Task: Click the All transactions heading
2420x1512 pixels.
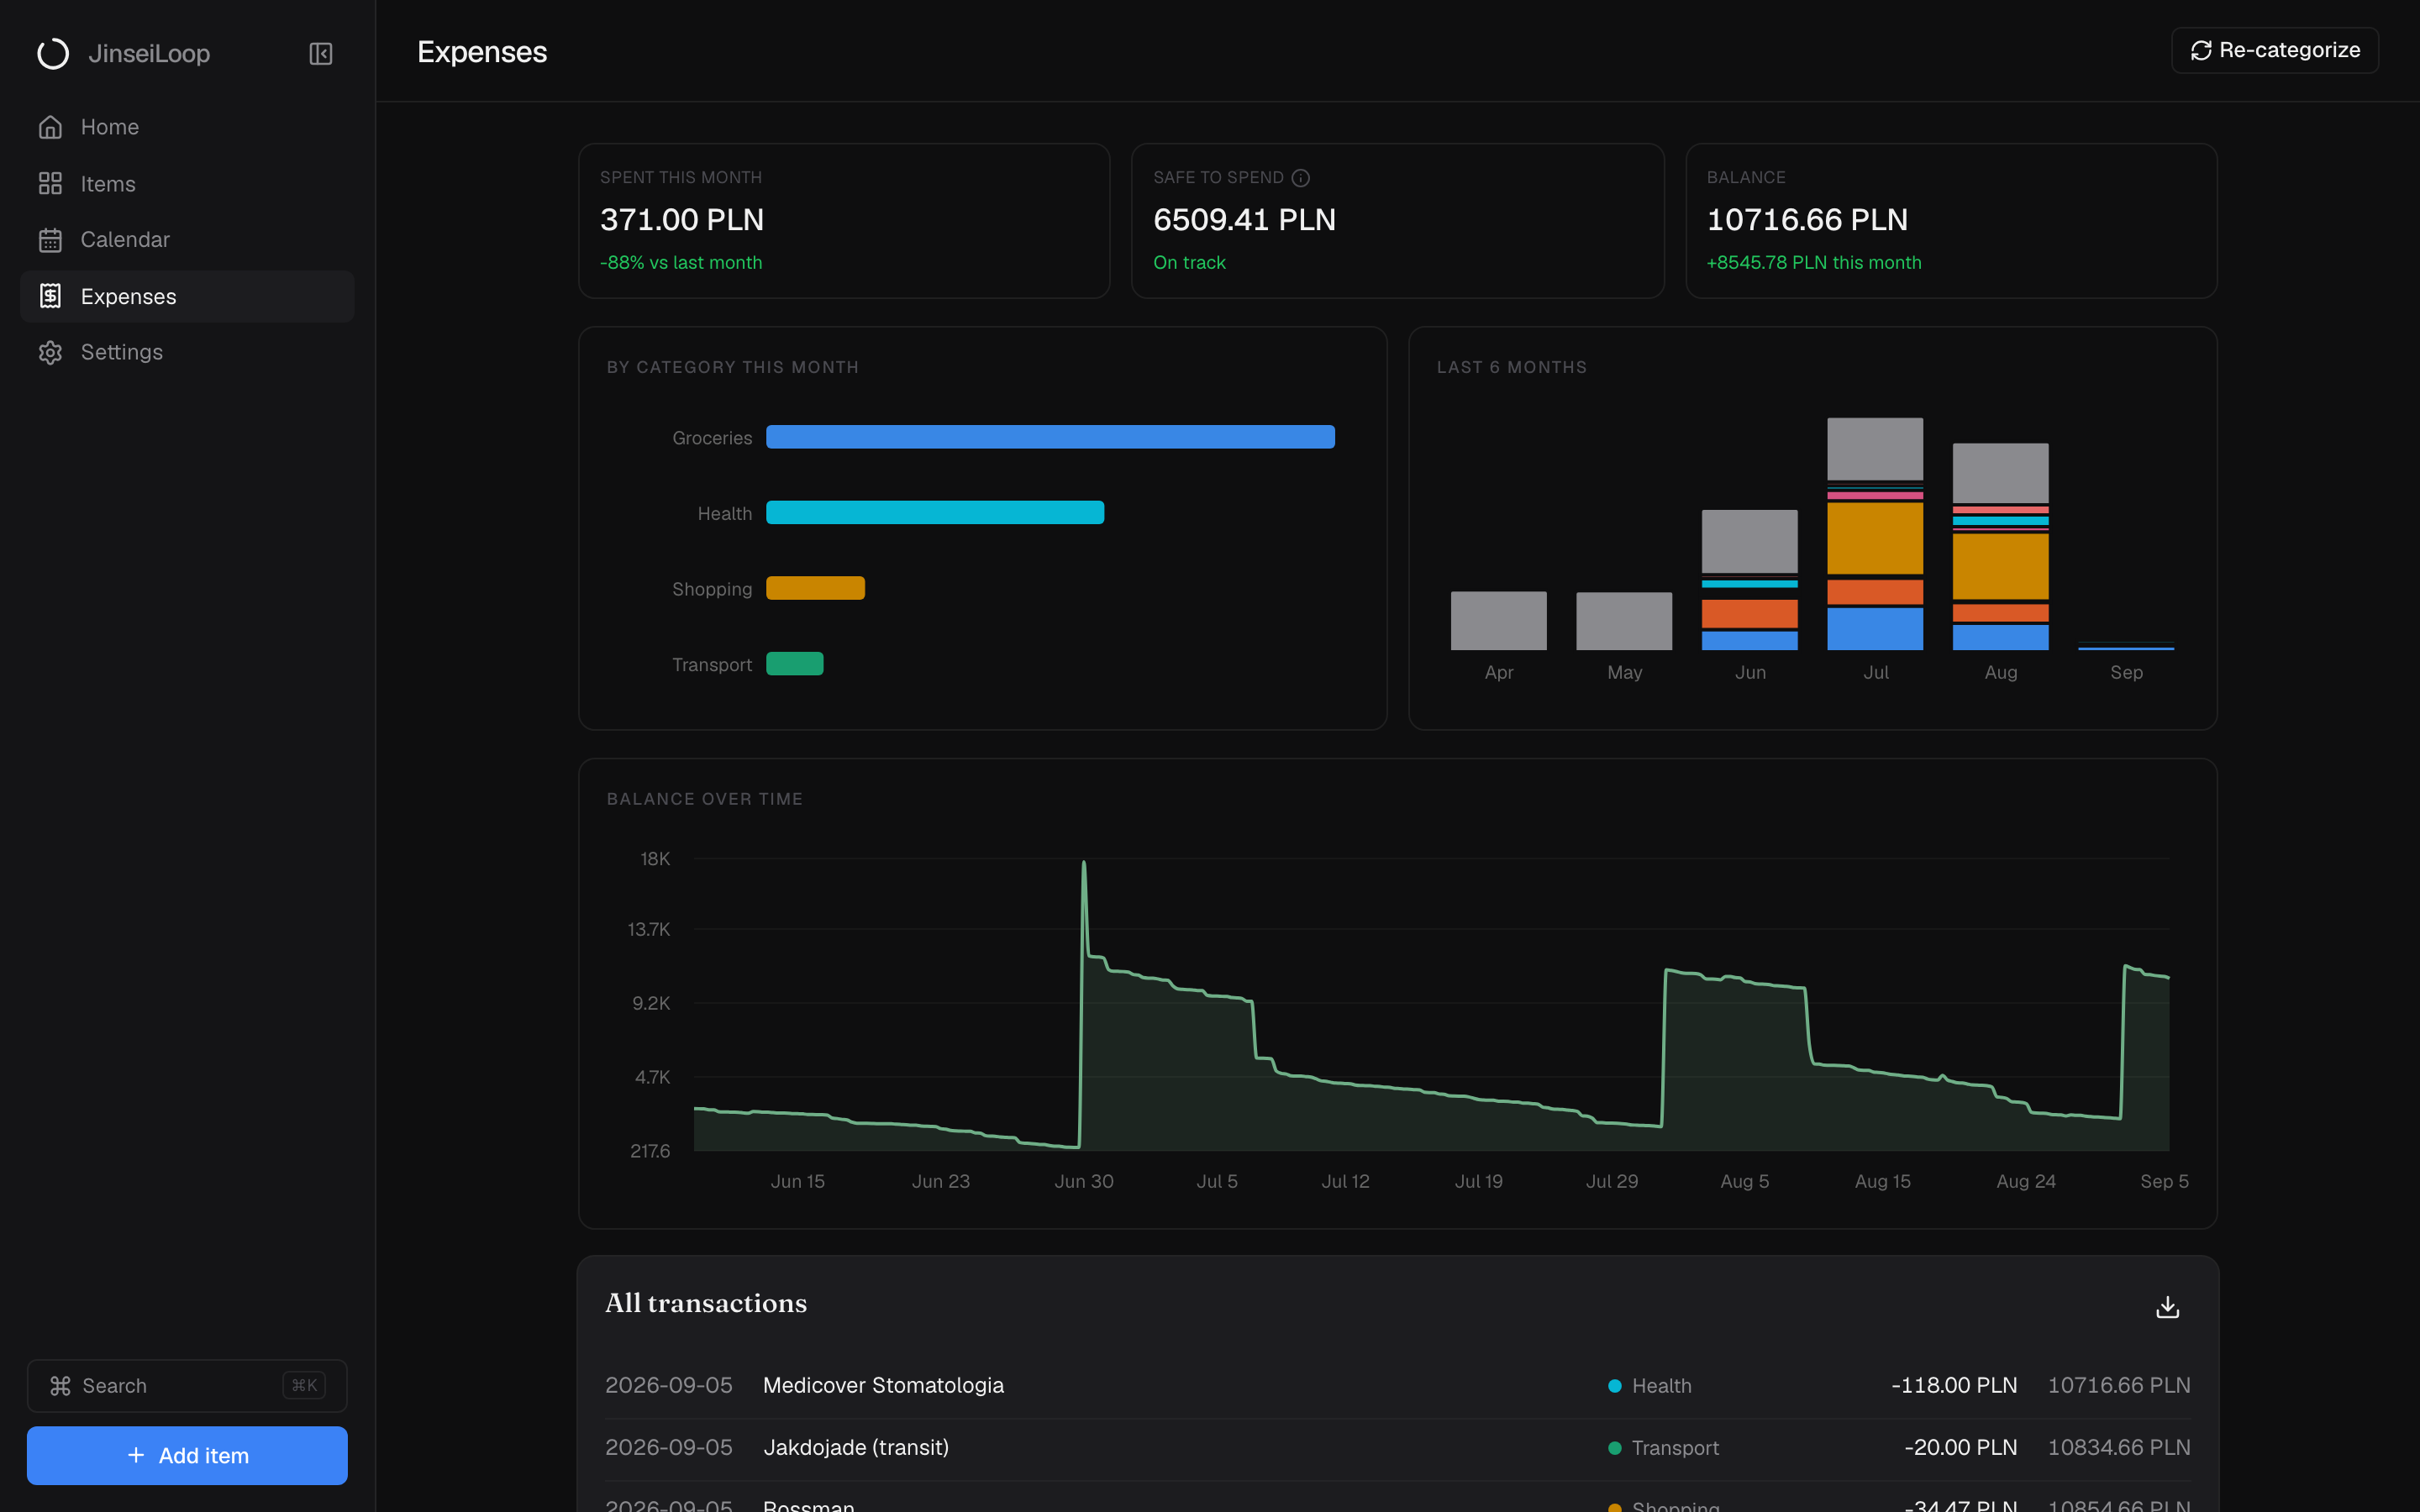Action: coord(706,1303)
